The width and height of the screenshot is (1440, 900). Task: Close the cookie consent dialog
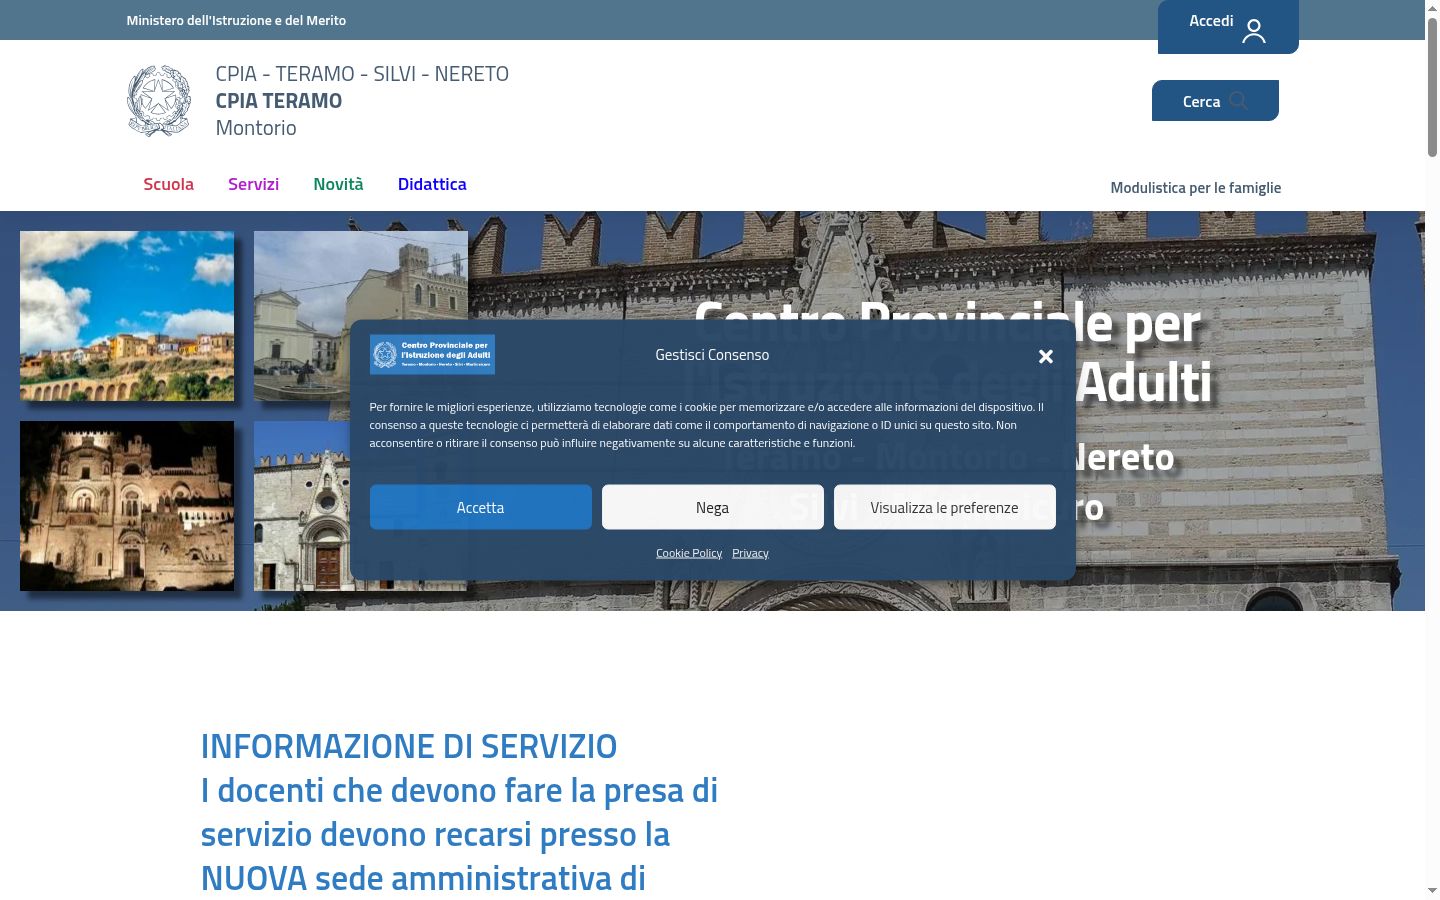(x=1046, y=356)
